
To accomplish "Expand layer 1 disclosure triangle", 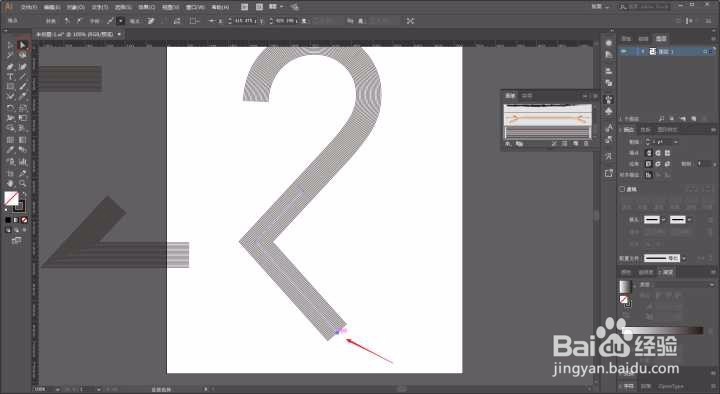I will [x=642, y=51].
